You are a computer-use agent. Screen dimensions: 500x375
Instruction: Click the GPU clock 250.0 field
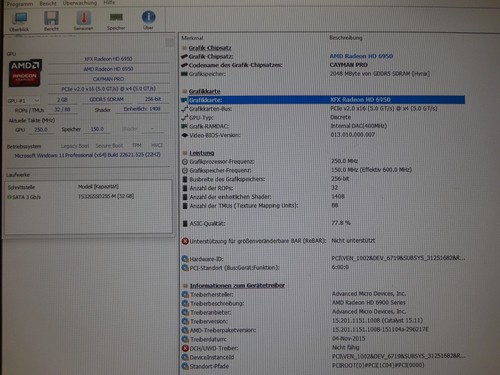tap(41, 130)
